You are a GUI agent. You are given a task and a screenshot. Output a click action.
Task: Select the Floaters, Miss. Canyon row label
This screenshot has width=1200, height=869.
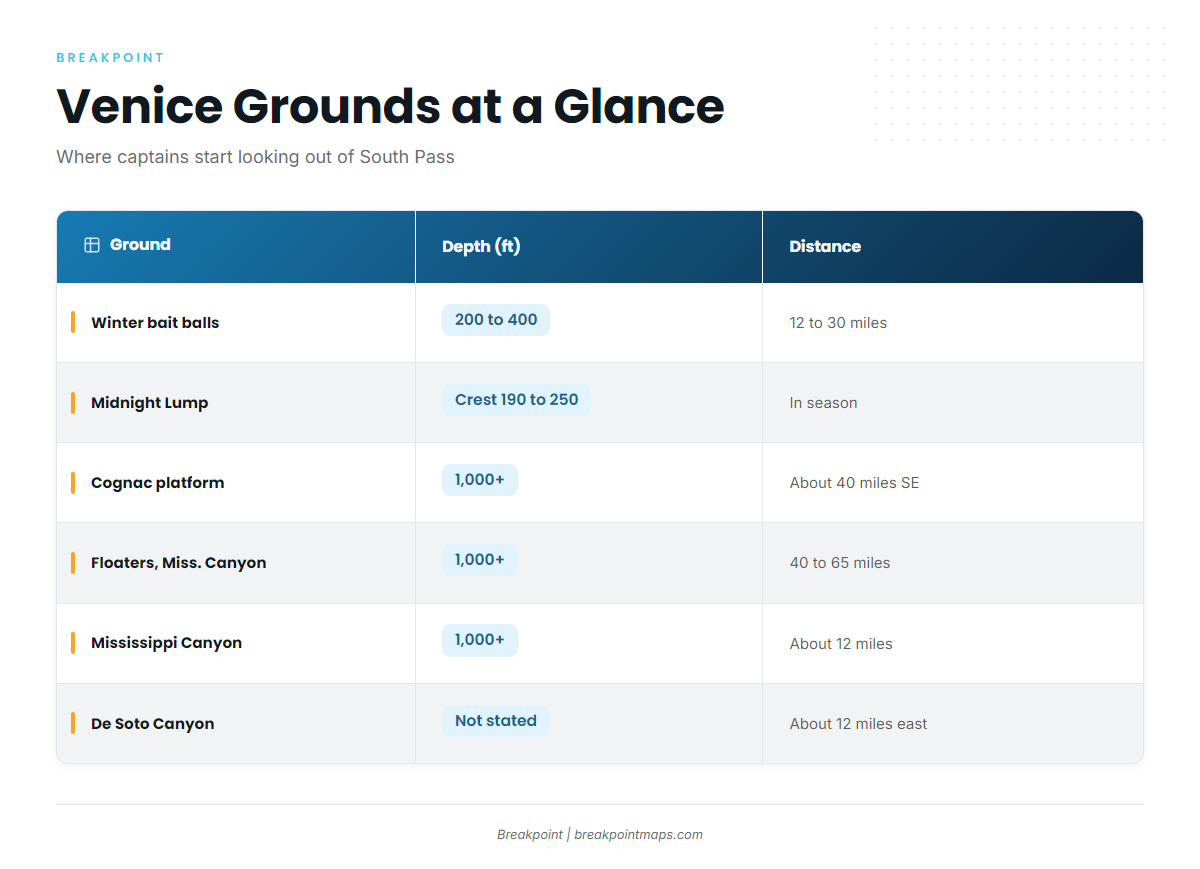[179, 563]
